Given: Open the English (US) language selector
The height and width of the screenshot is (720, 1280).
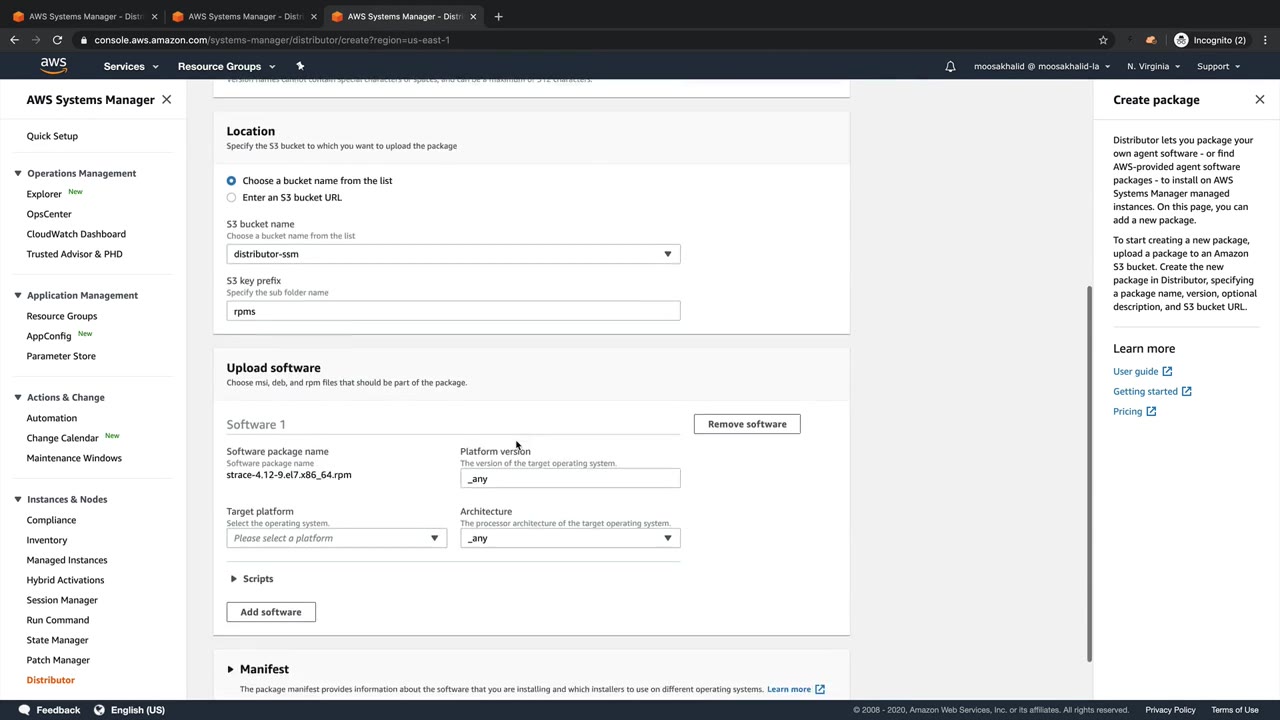Looking at the screenshot, I should (x=129, y=710).
